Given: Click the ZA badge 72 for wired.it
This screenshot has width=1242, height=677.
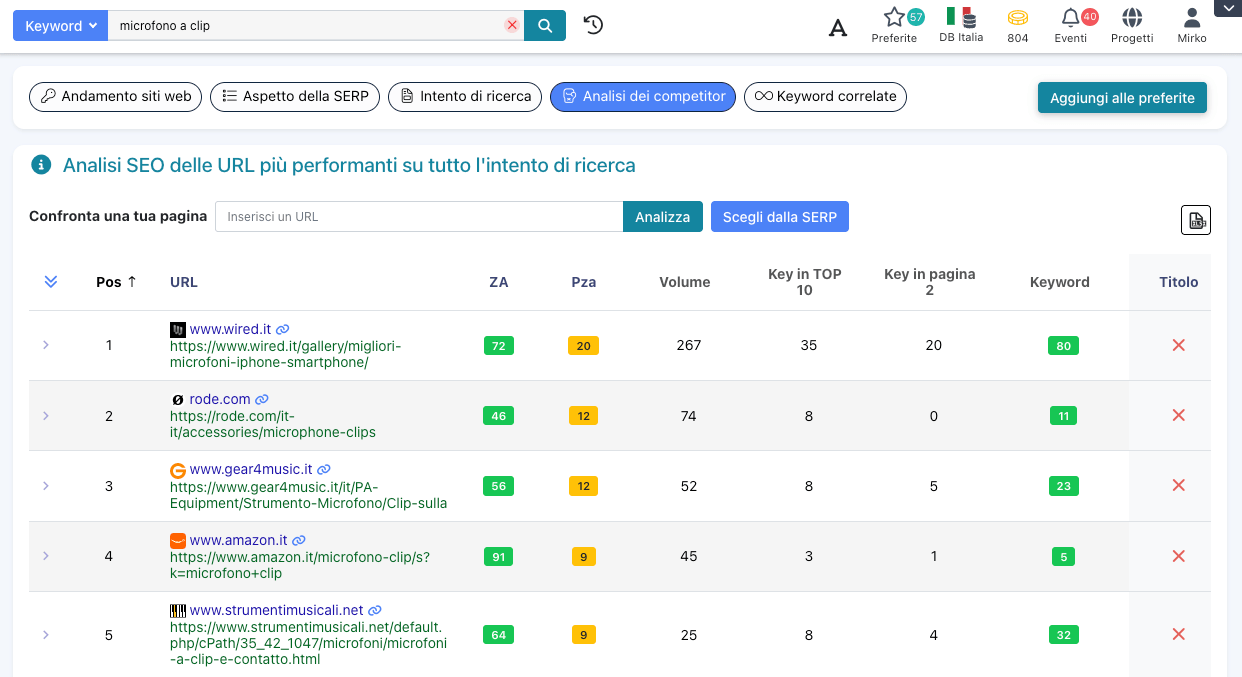Looking at the screenshot, I should (x=498, y=346).
